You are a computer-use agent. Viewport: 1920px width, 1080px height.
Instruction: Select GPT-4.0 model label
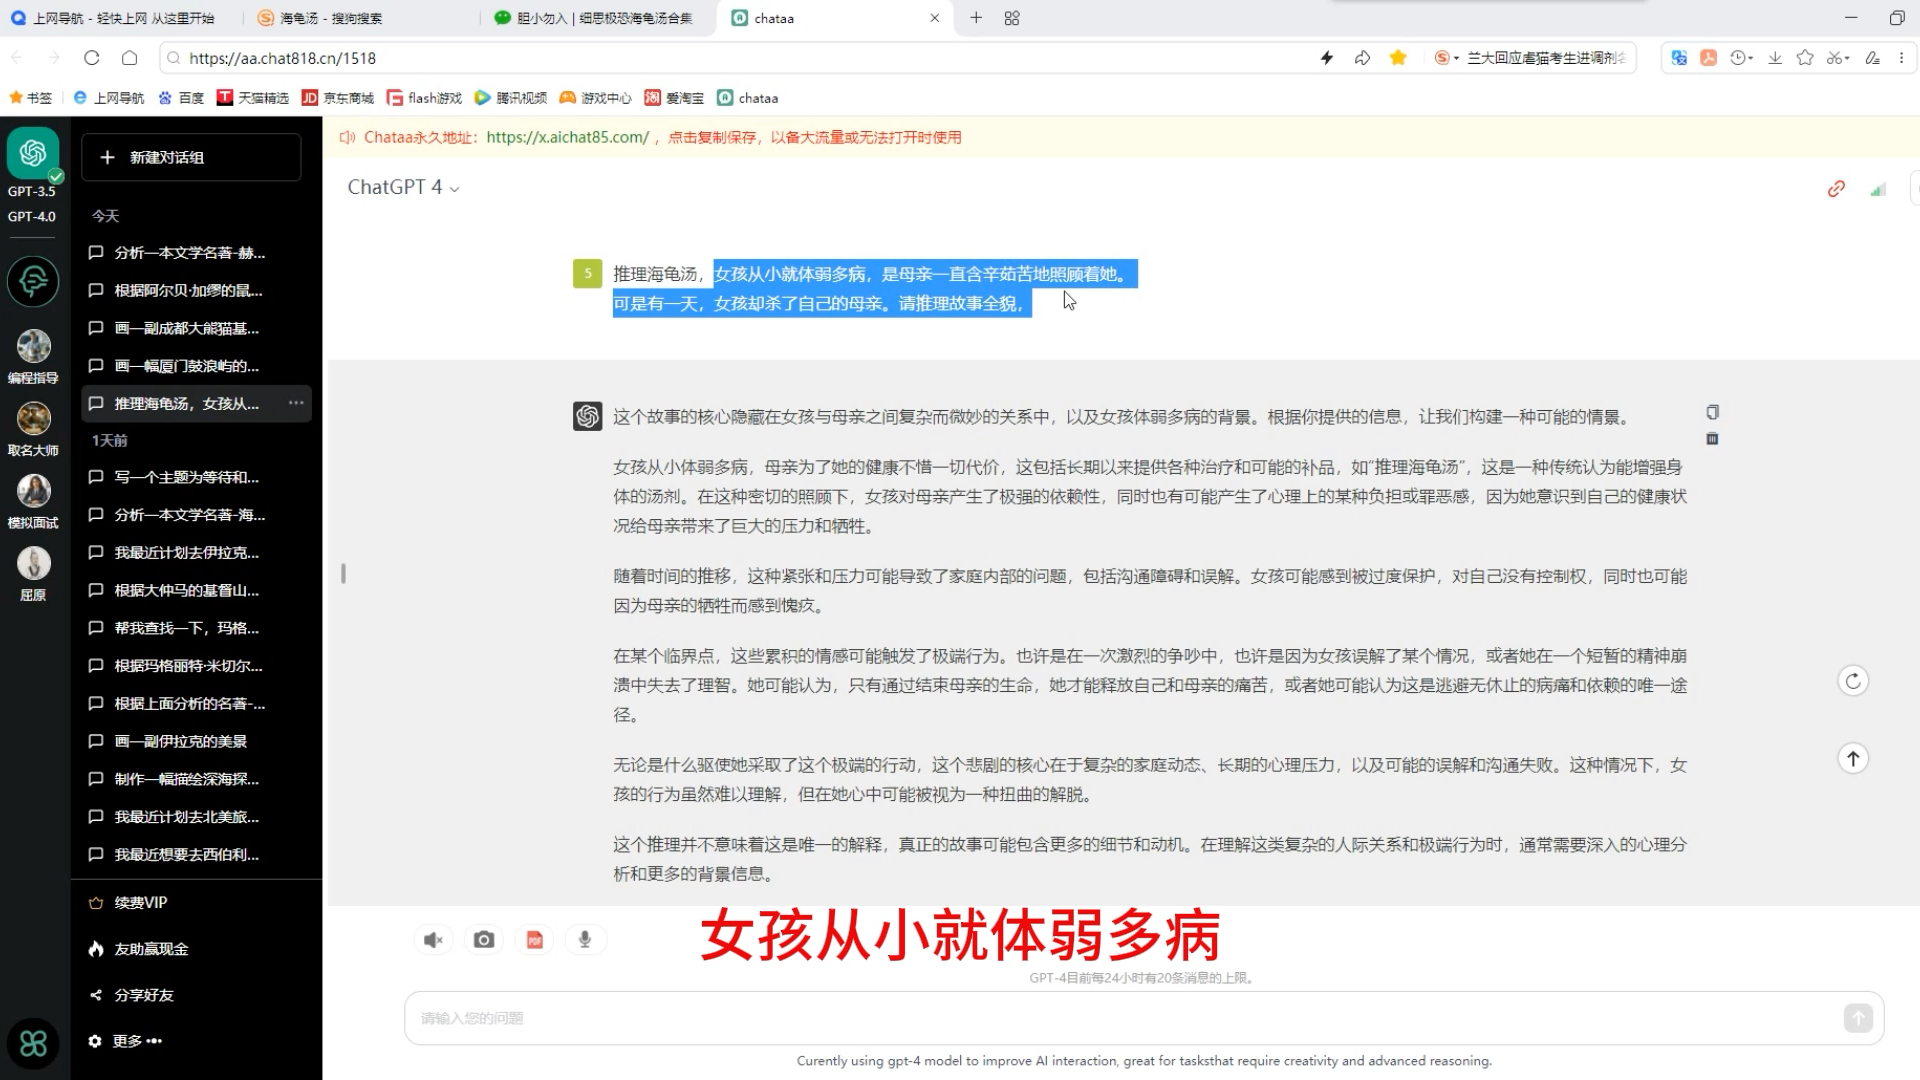32,216
